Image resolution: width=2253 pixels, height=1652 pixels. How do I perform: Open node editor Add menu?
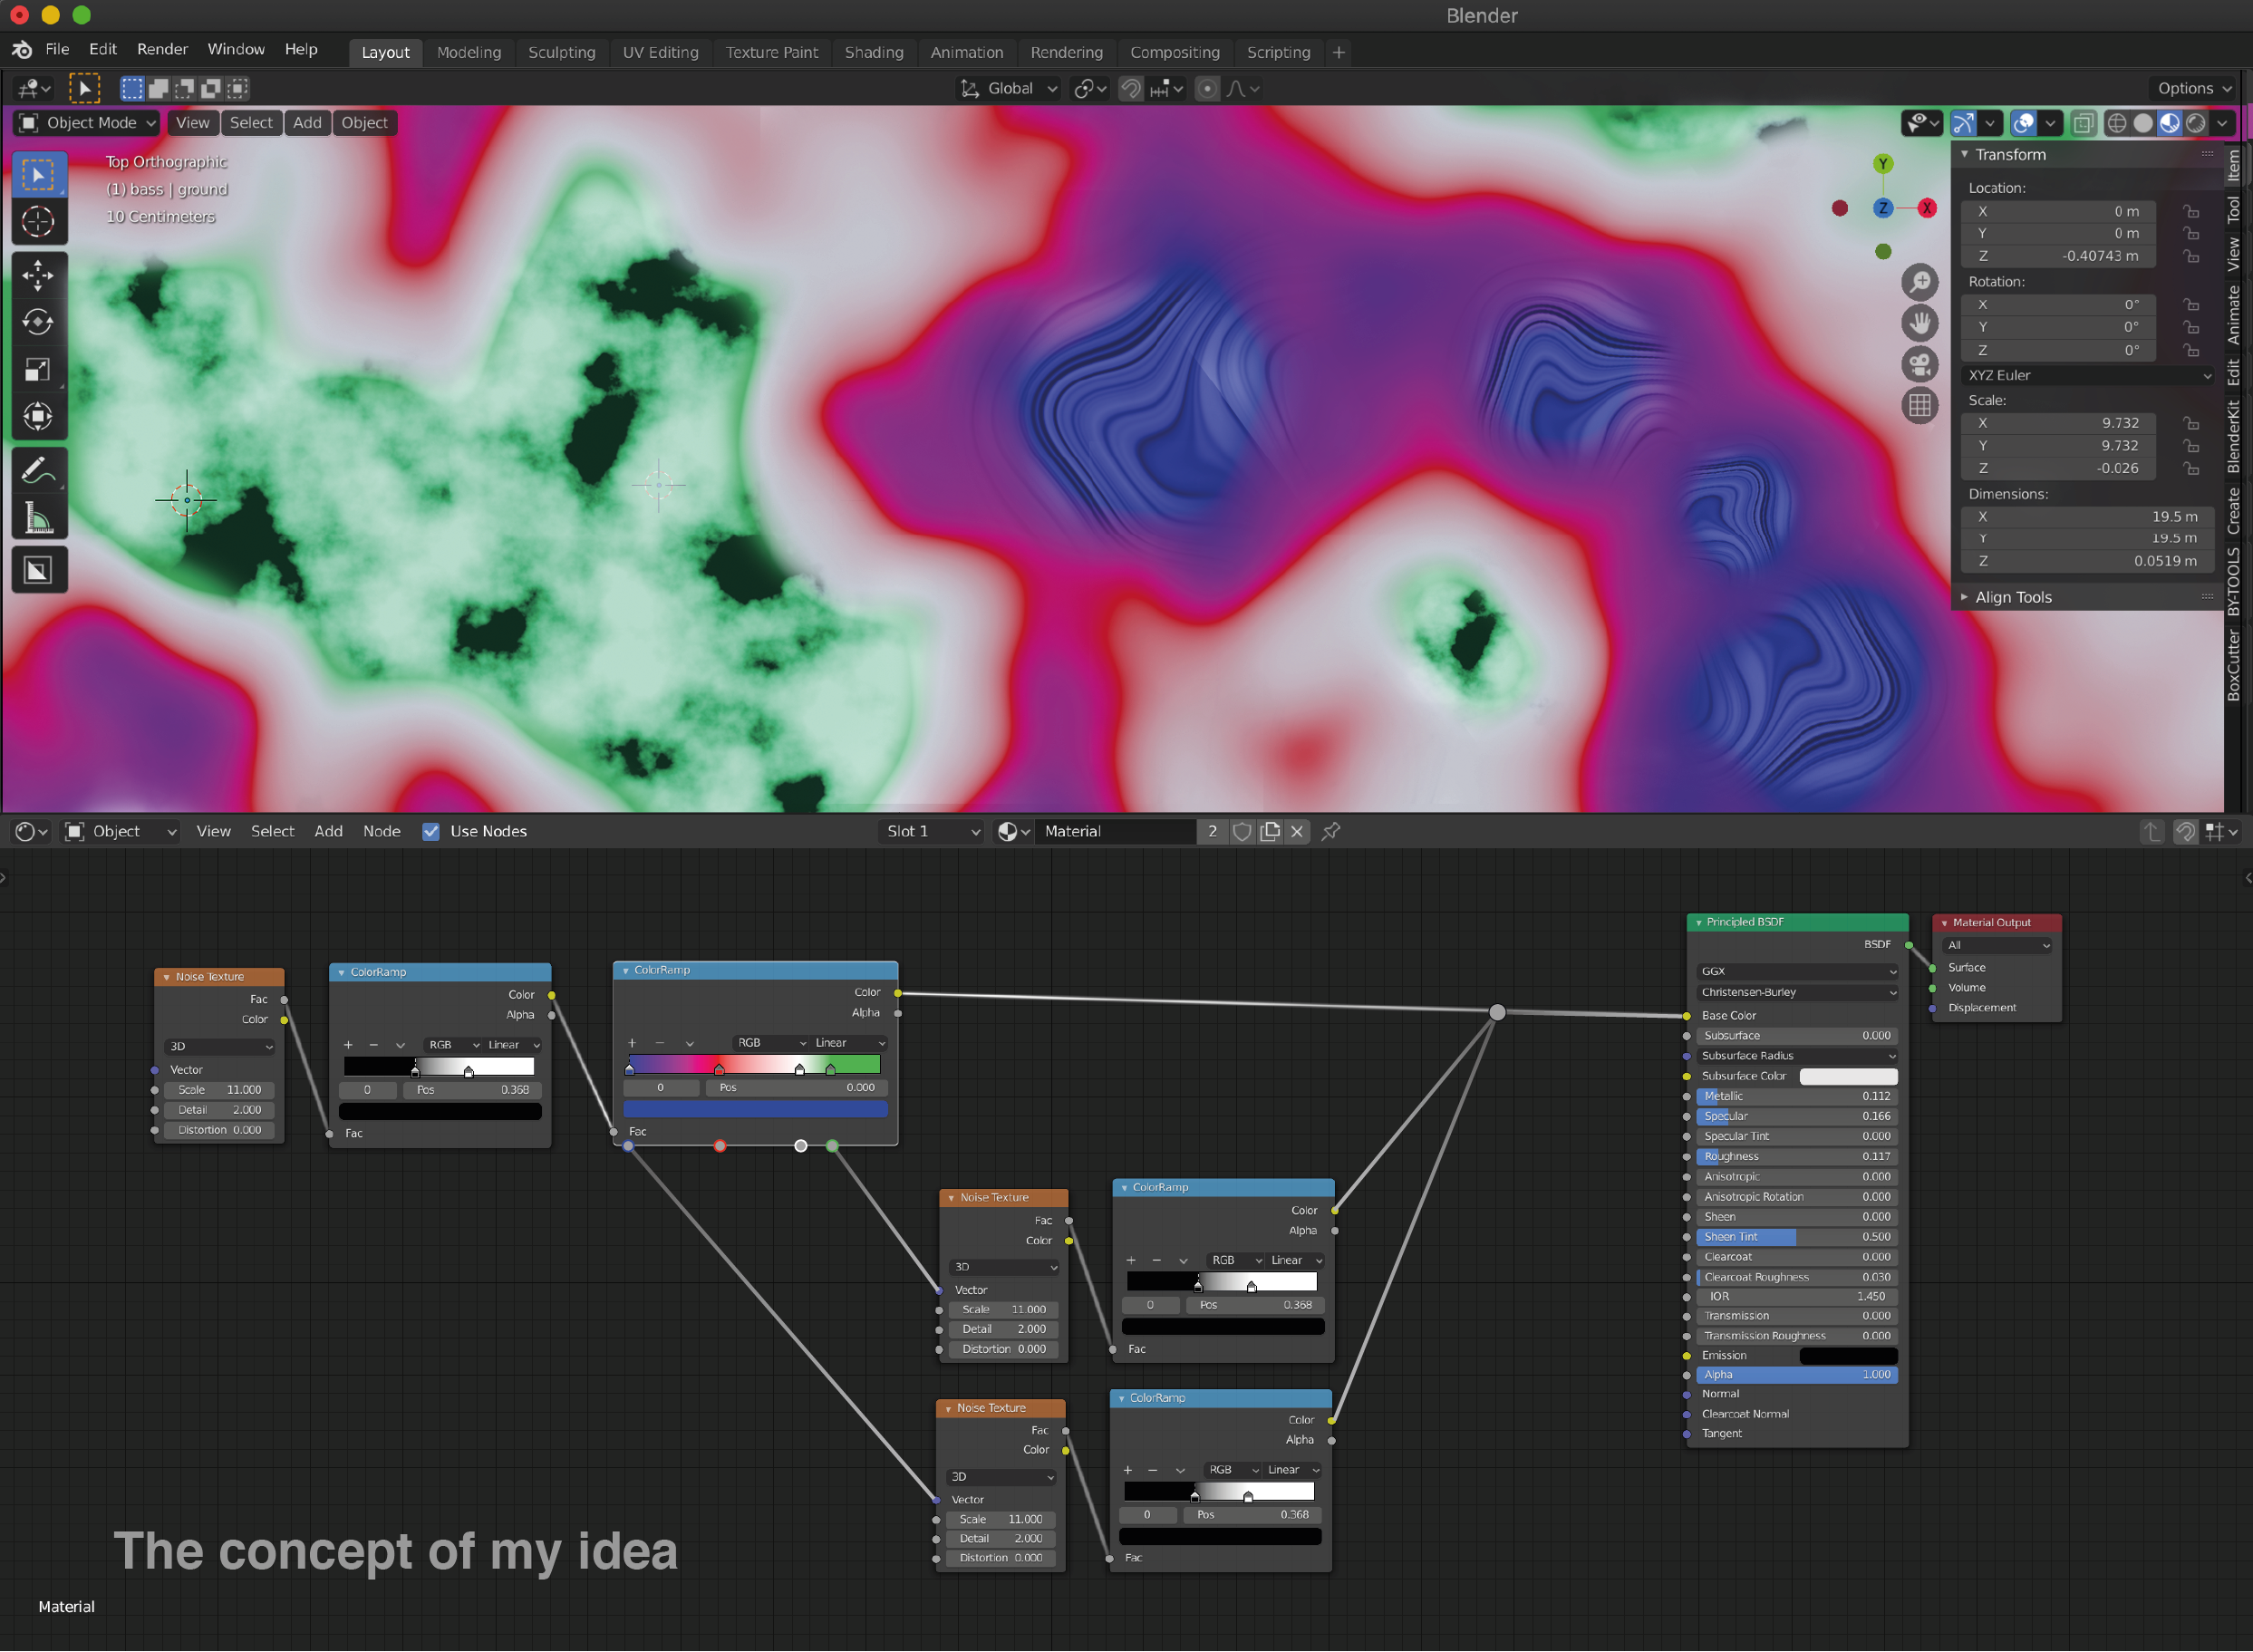click(328, 831)
